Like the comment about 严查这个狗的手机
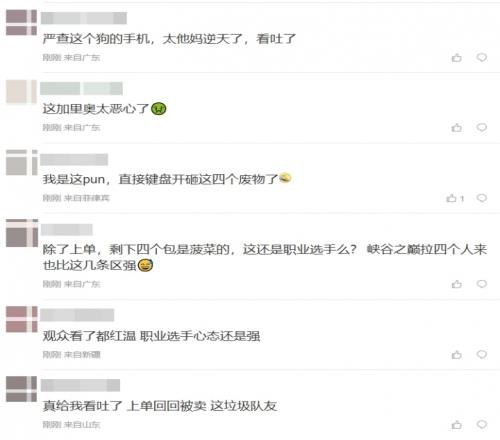 (457, 58)
